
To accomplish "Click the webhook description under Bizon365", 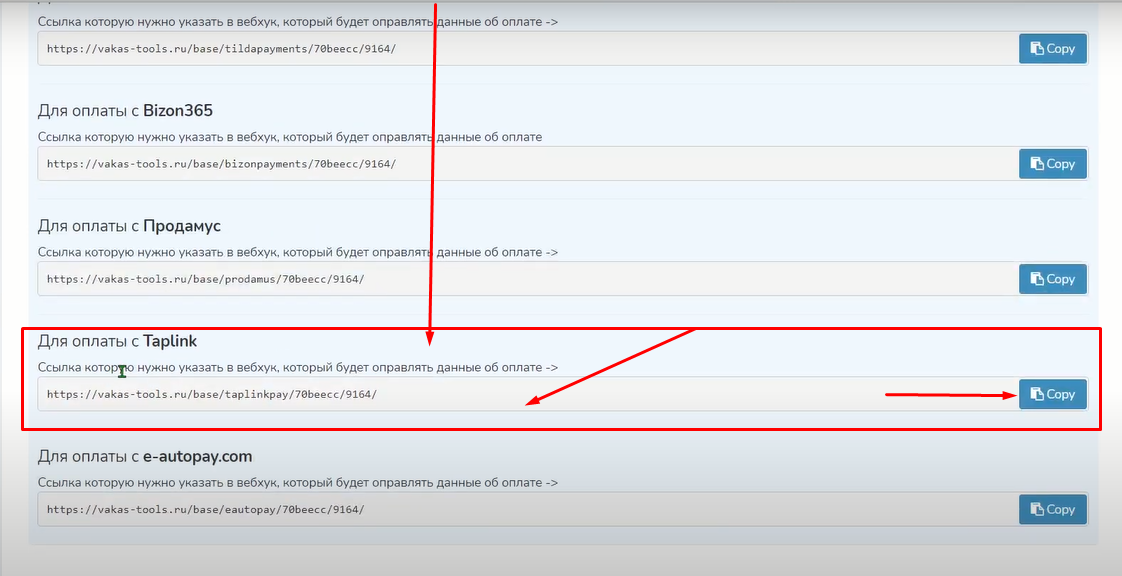I will coord(290,137).
